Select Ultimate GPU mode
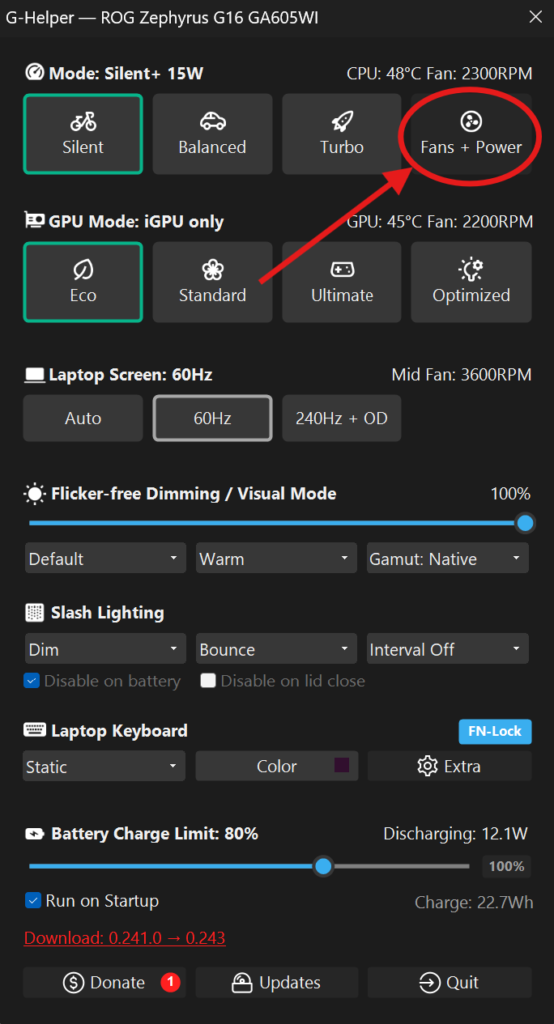The image size is (554, 1024). click(342, 282)
